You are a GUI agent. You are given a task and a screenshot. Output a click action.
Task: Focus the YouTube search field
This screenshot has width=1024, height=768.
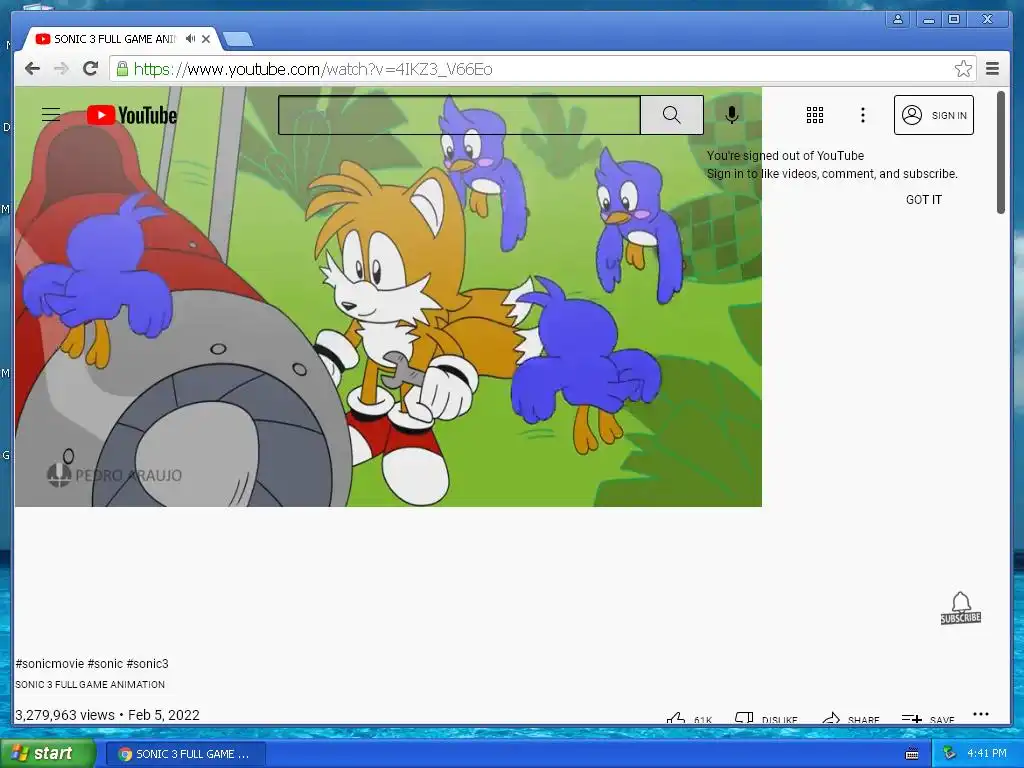[x=459, y=115]
